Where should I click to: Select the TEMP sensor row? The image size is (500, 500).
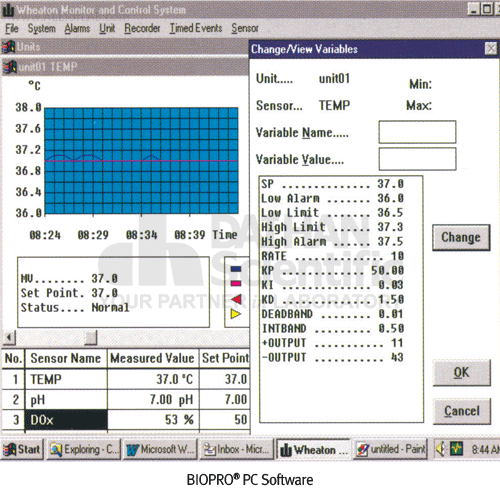tap(126, 379)
